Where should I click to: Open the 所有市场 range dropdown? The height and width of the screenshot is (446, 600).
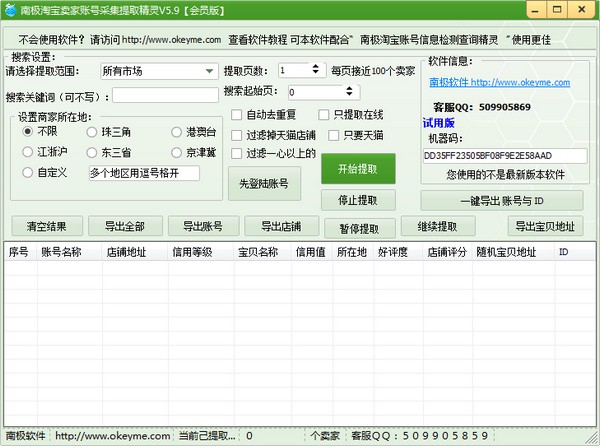pyautogui.click(x=209, y=71)
